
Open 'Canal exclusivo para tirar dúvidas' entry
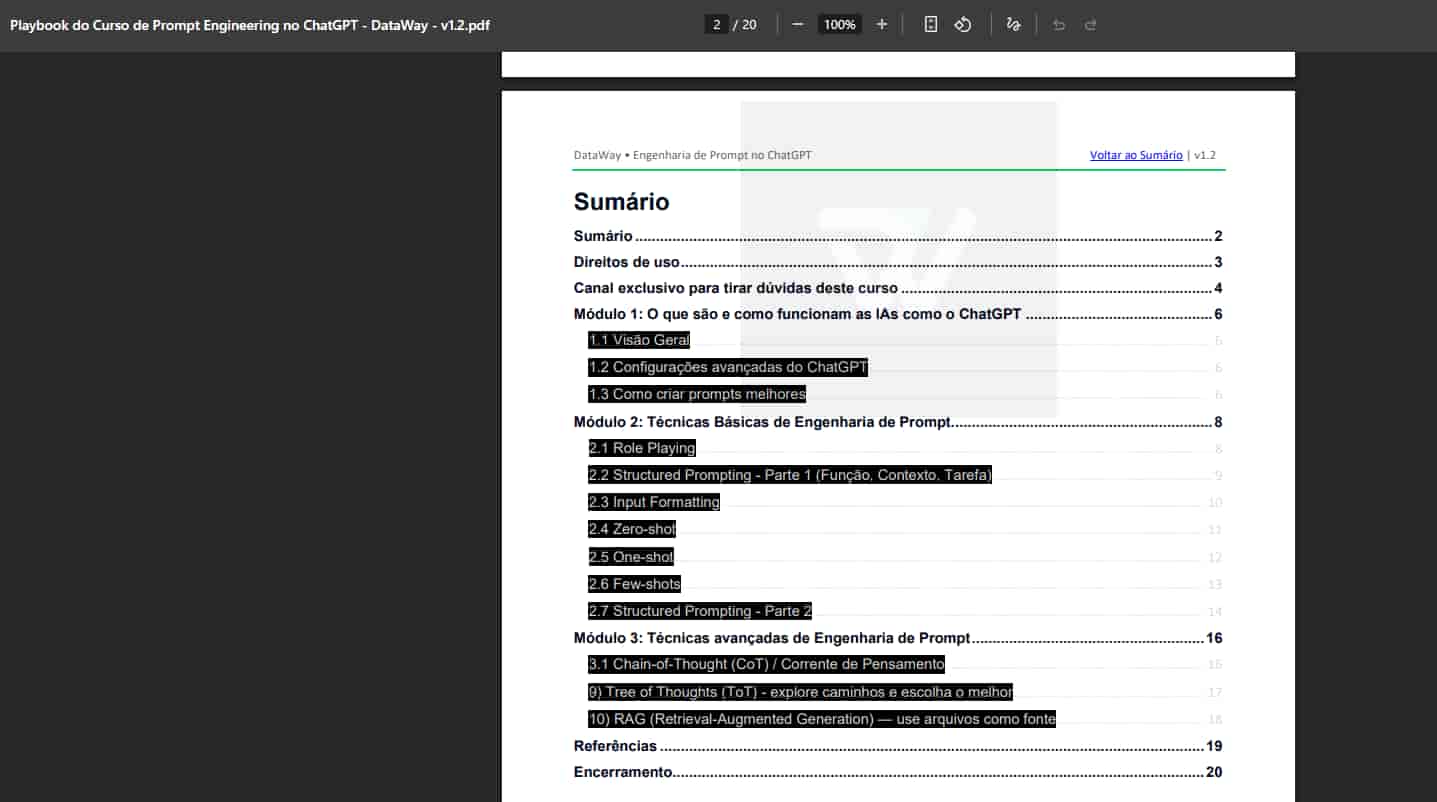[735, 289]
